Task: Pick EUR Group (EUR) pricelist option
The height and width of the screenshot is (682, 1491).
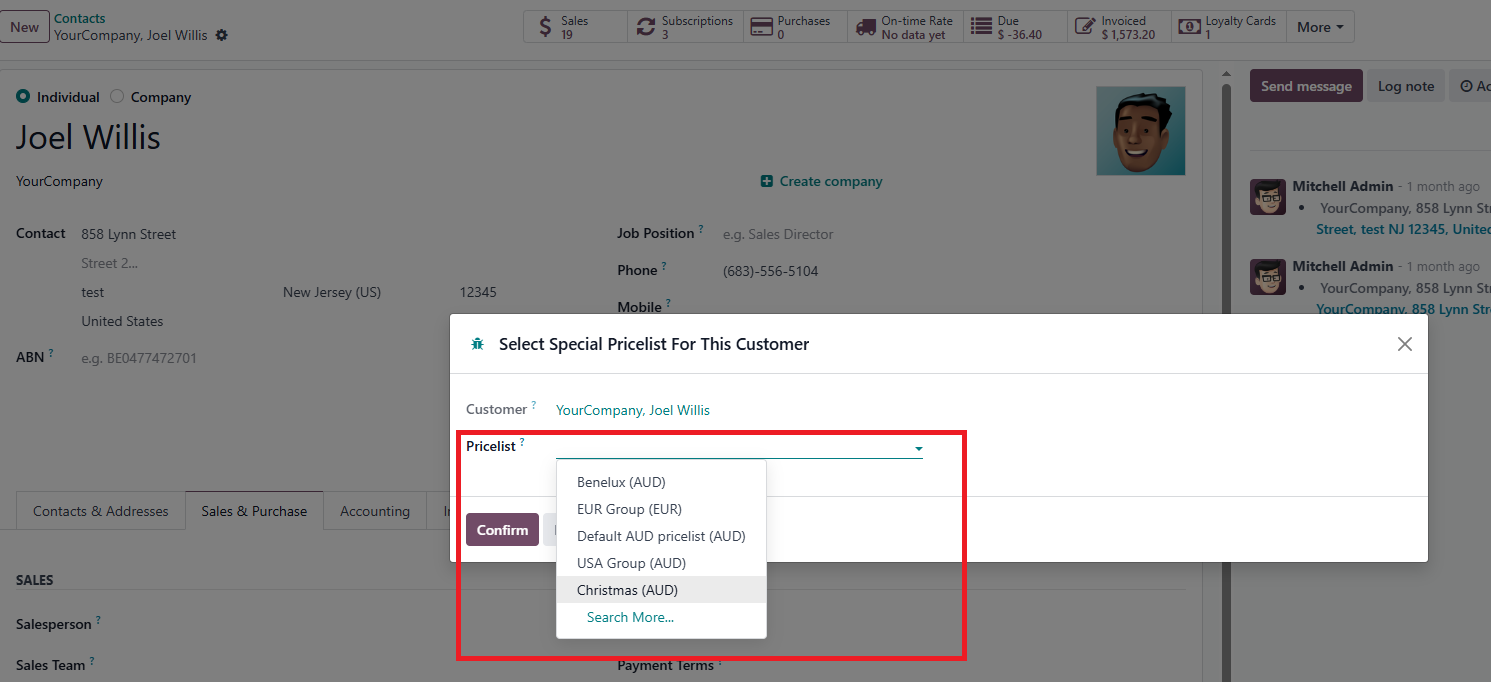Action: [x=629, y=509]
